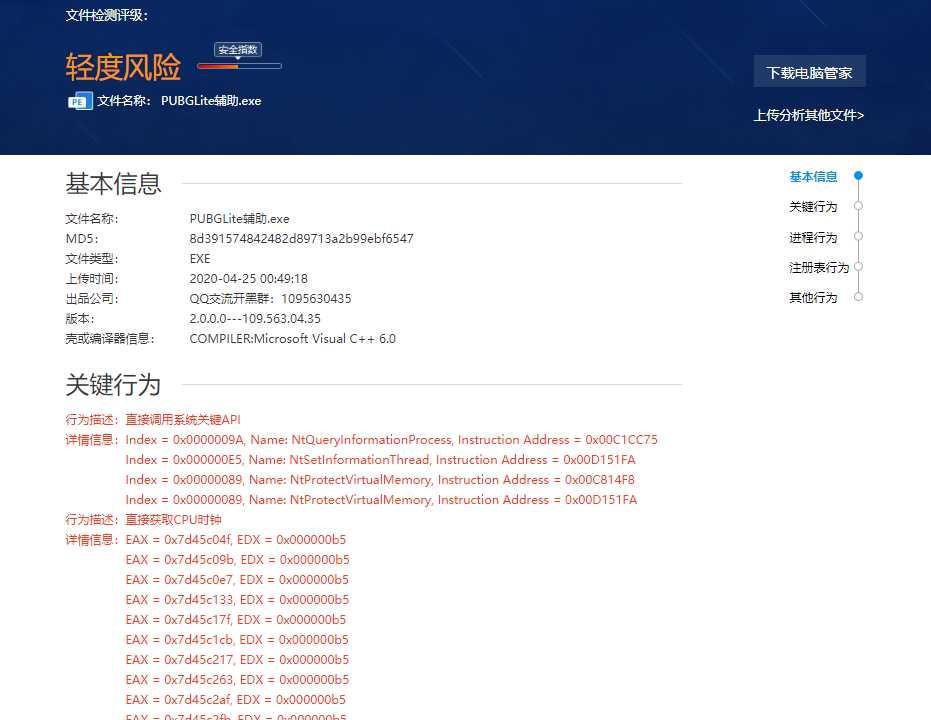Click the 壳或编译器信息 field label
Viewport: 931px width, 720px height.
coord(110,339)
